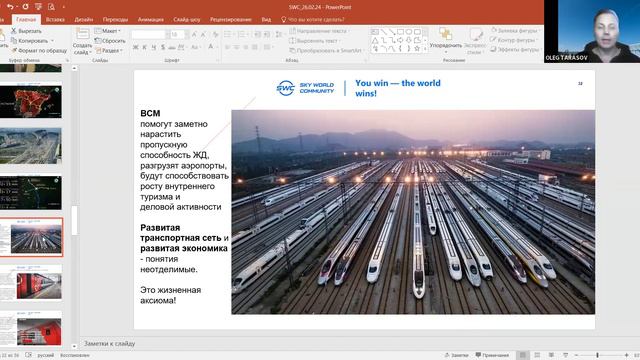Open Section (Раздел) dropdown
This screenshot has height=360, width=640.
coord(109,51)
